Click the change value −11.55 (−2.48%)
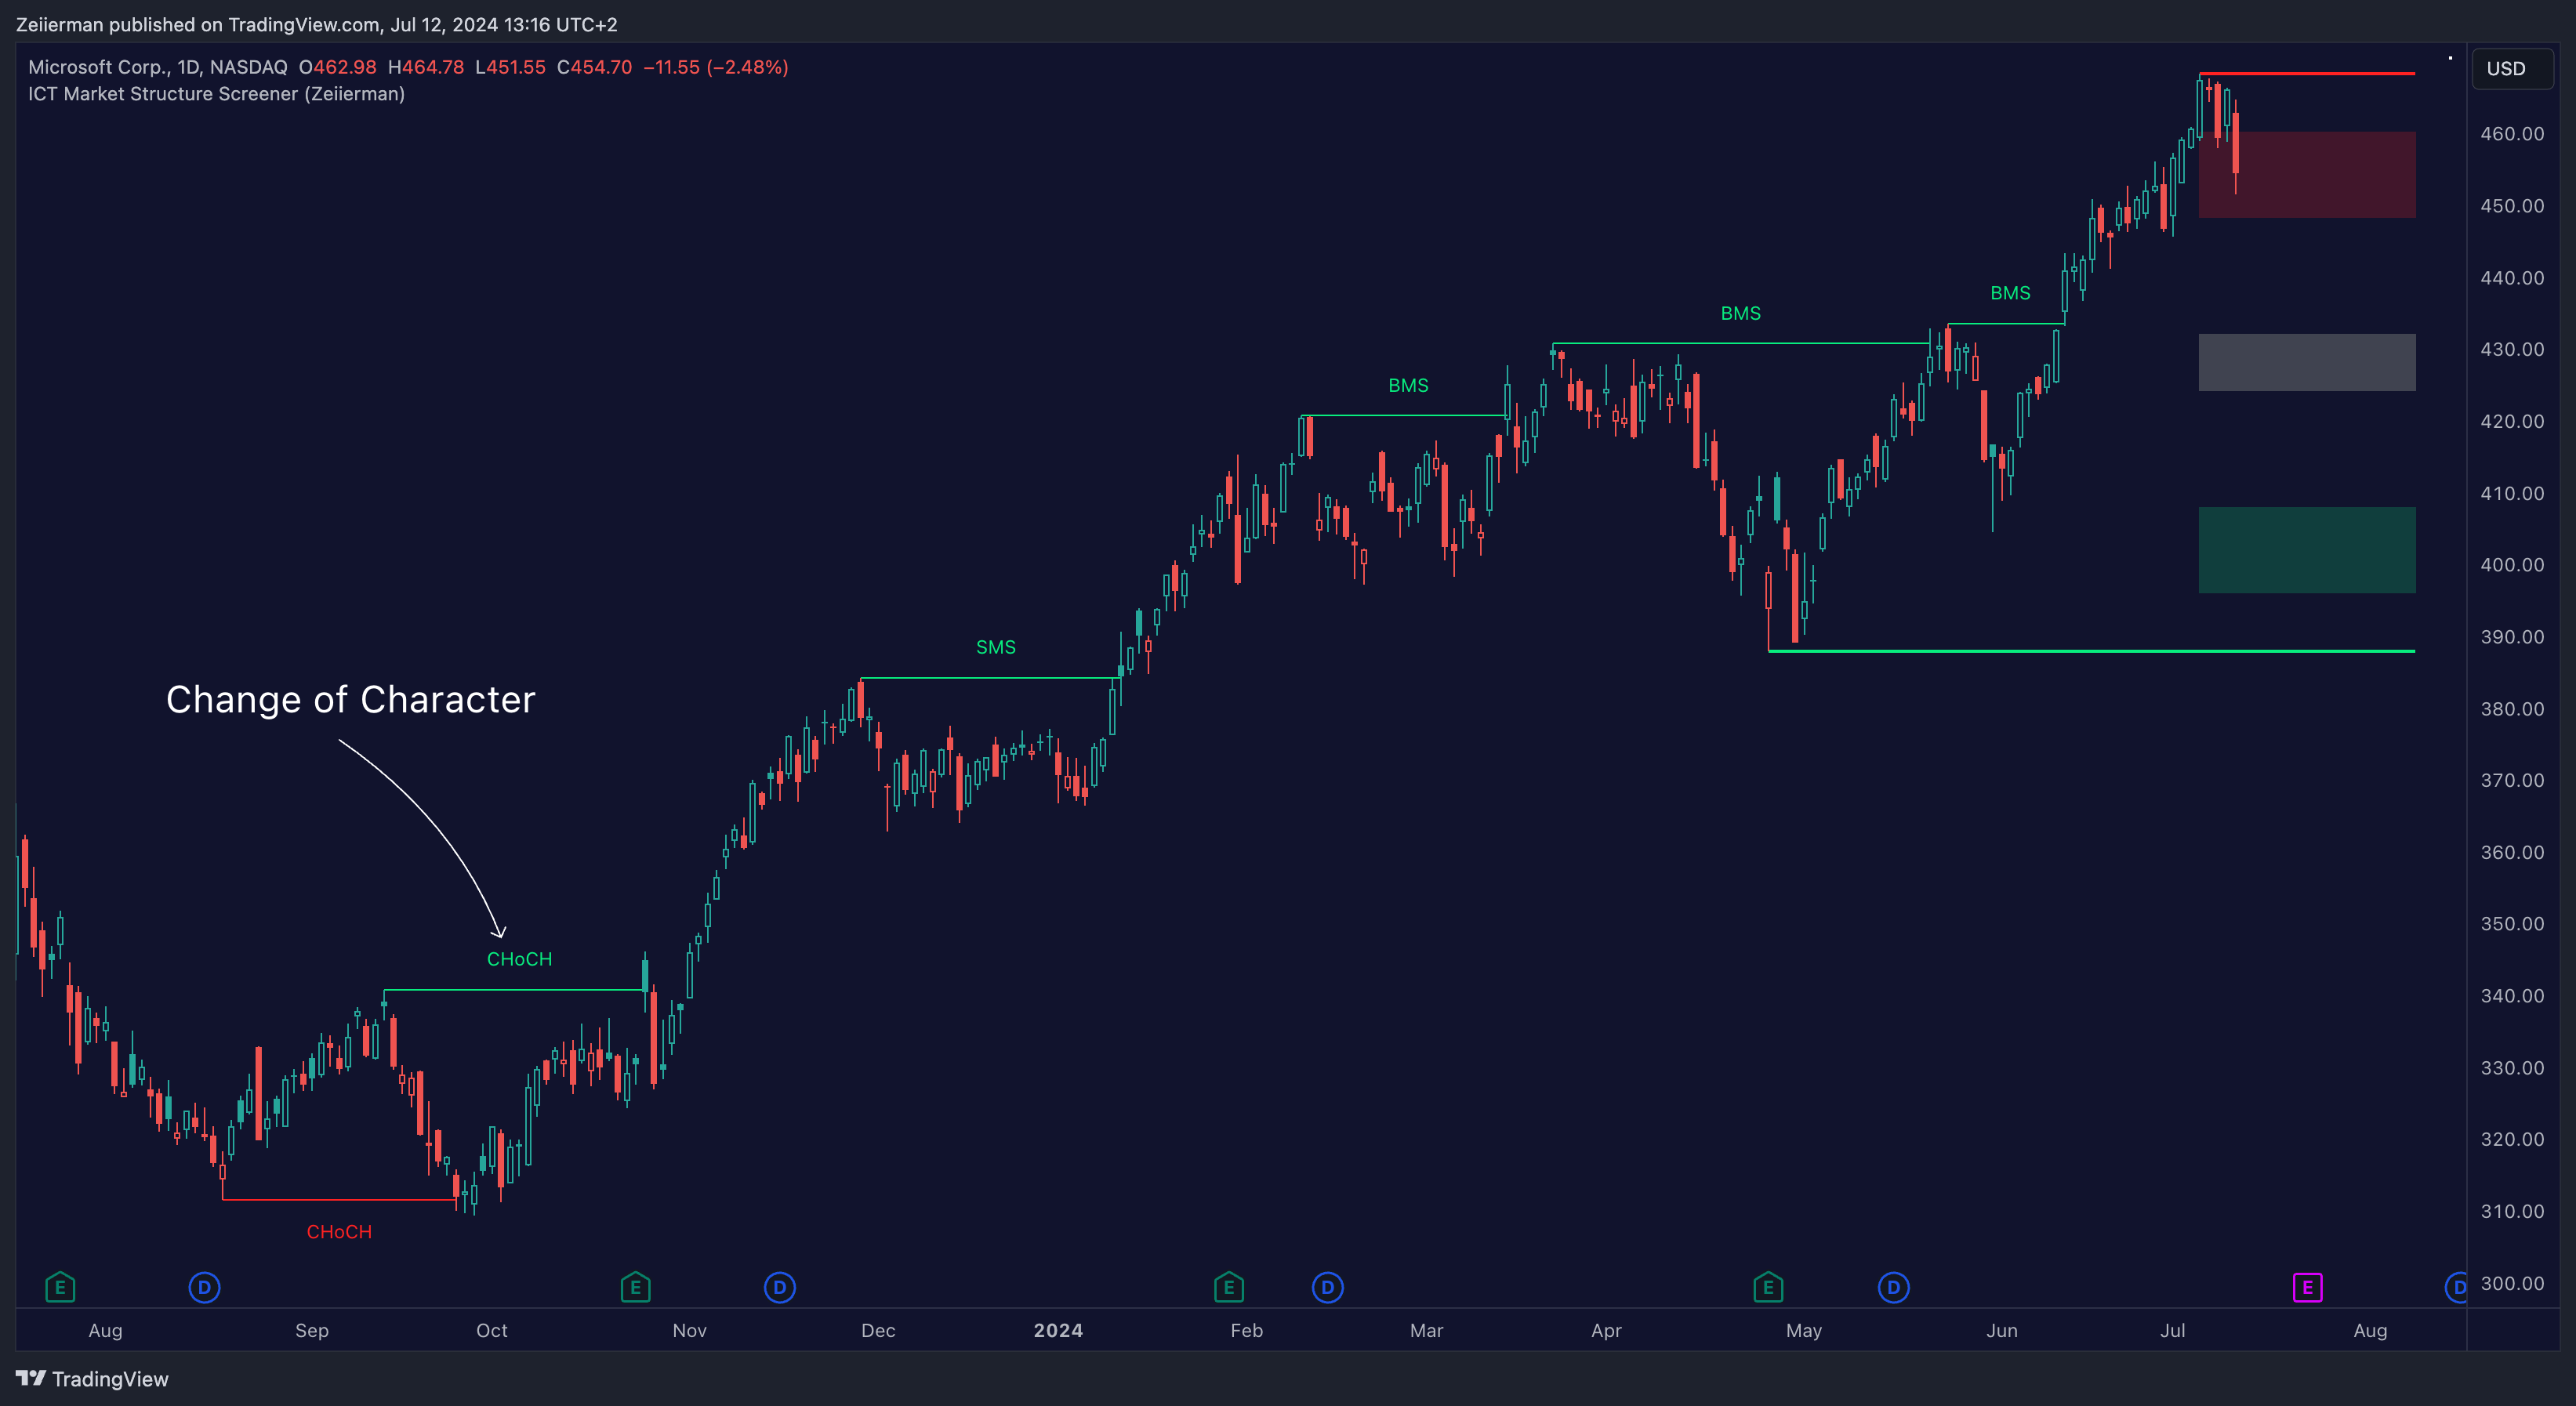The width and height of the screenshot is (2576, 1406). pos(716,67)
